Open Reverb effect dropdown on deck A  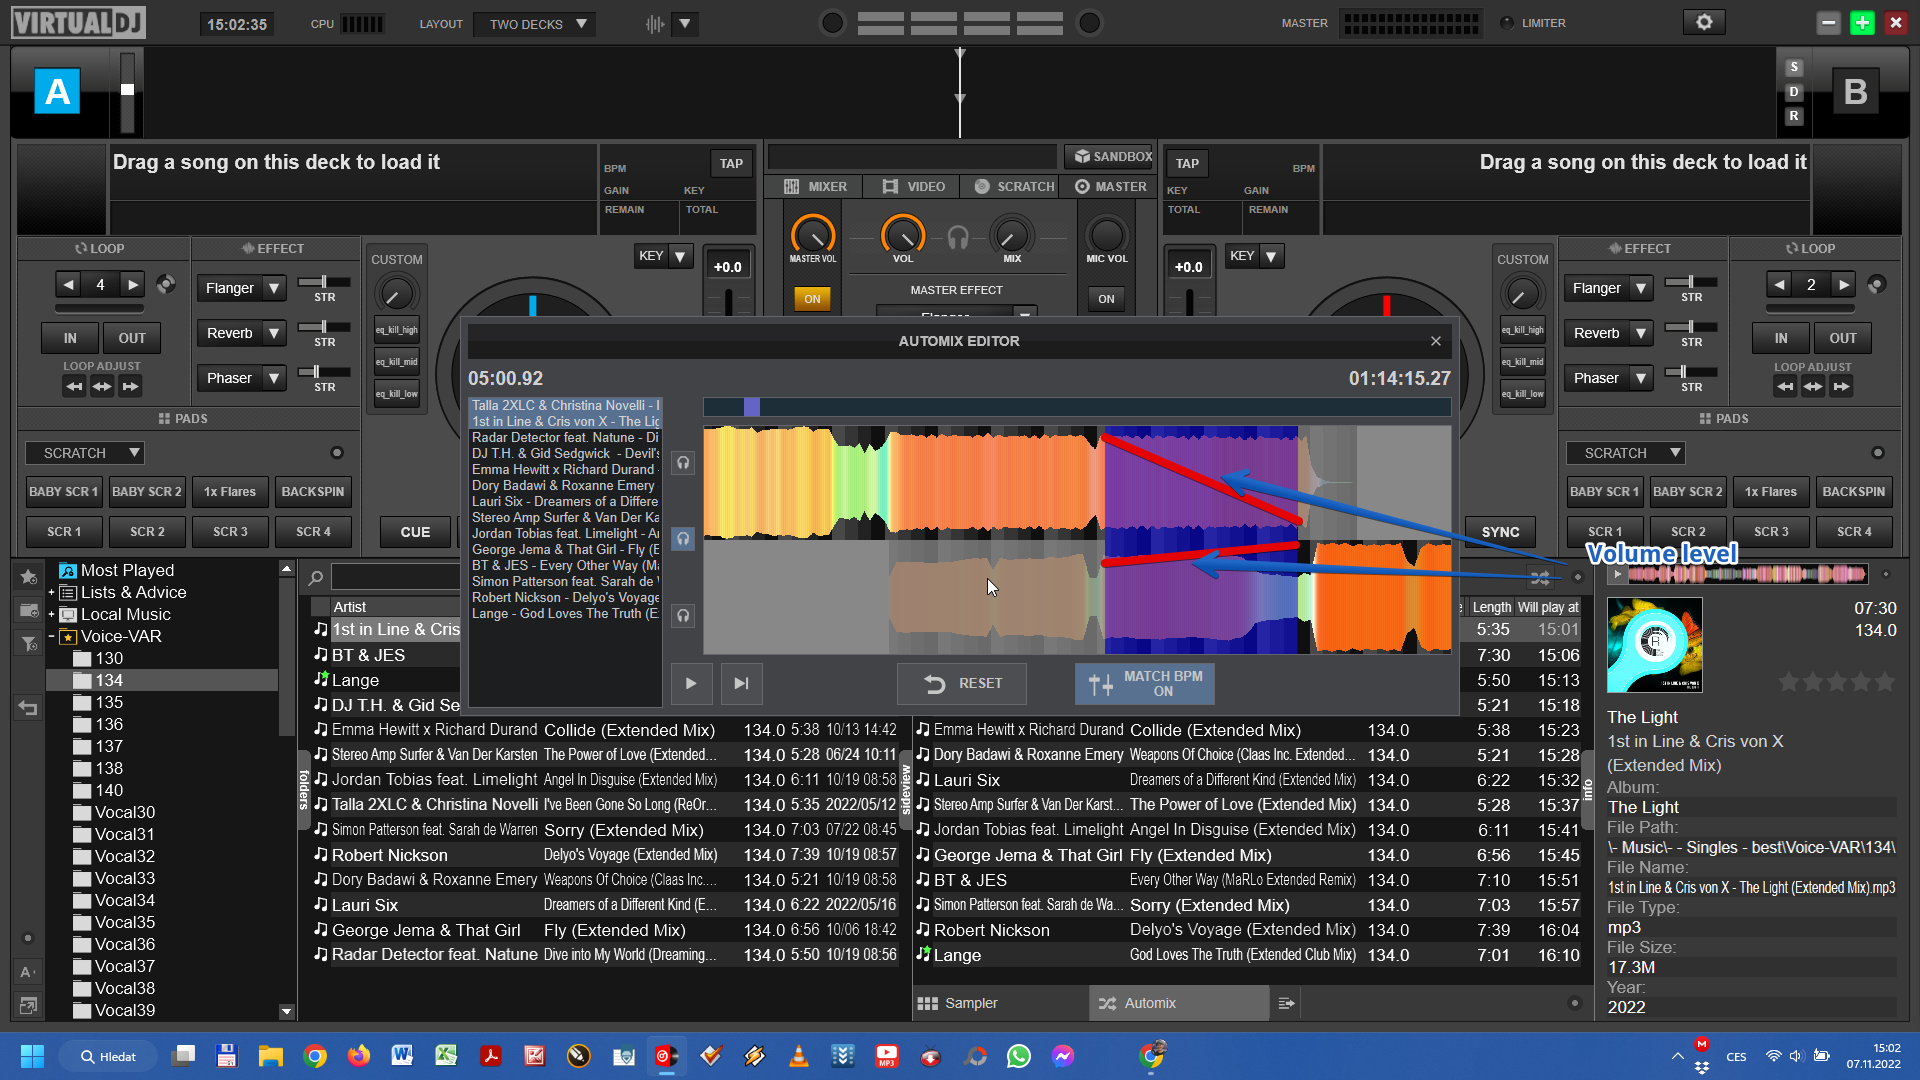[274, 333]
